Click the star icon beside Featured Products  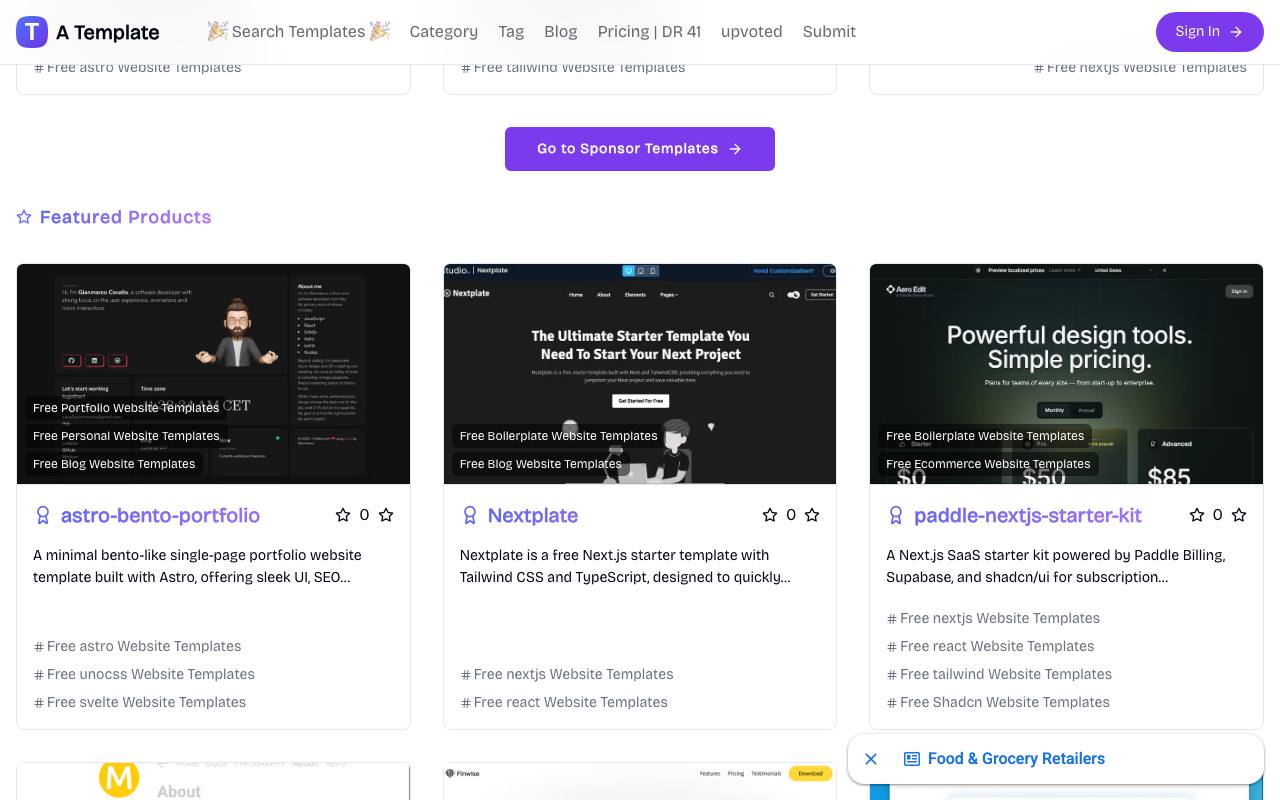24,217
